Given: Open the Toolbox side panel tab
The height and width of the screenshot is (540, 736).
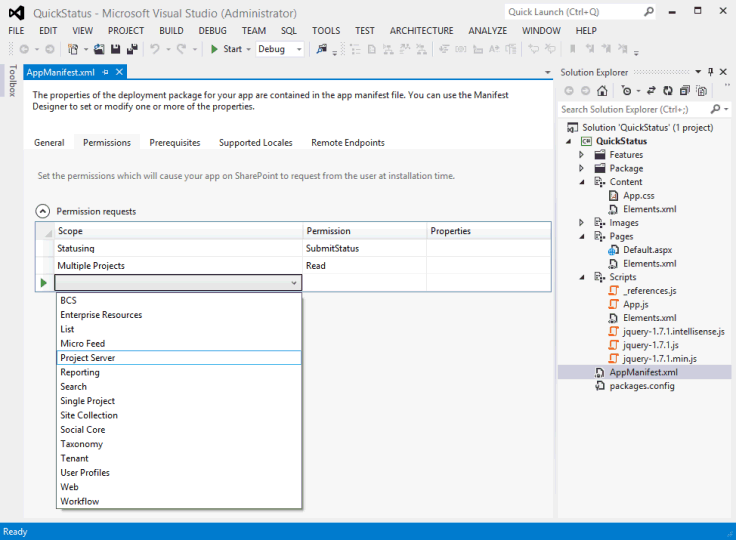Looking at the screenshot, I should (12, 81).
